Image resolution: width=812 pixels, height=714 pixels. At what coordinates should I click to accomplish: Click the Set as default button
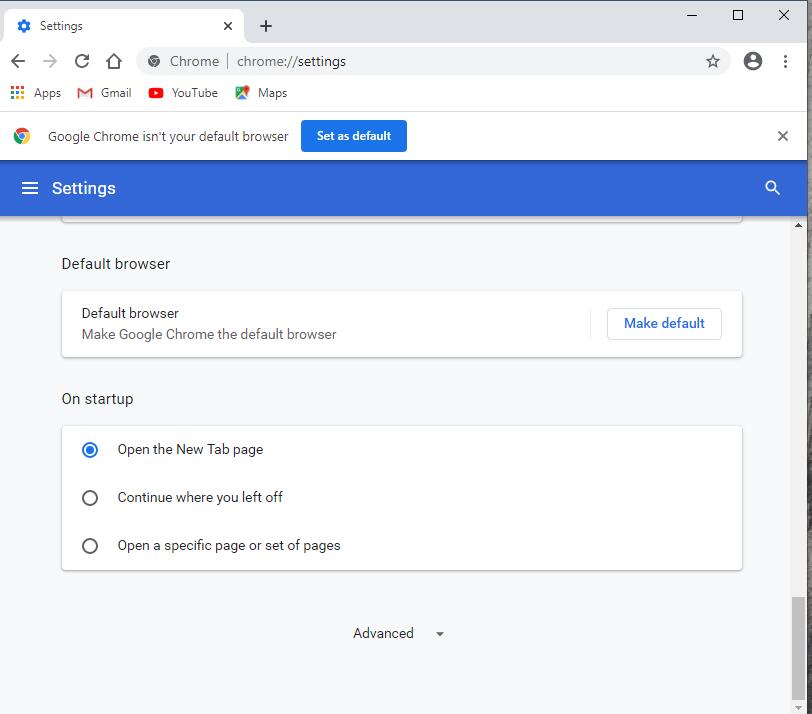(x=354, y=136)
